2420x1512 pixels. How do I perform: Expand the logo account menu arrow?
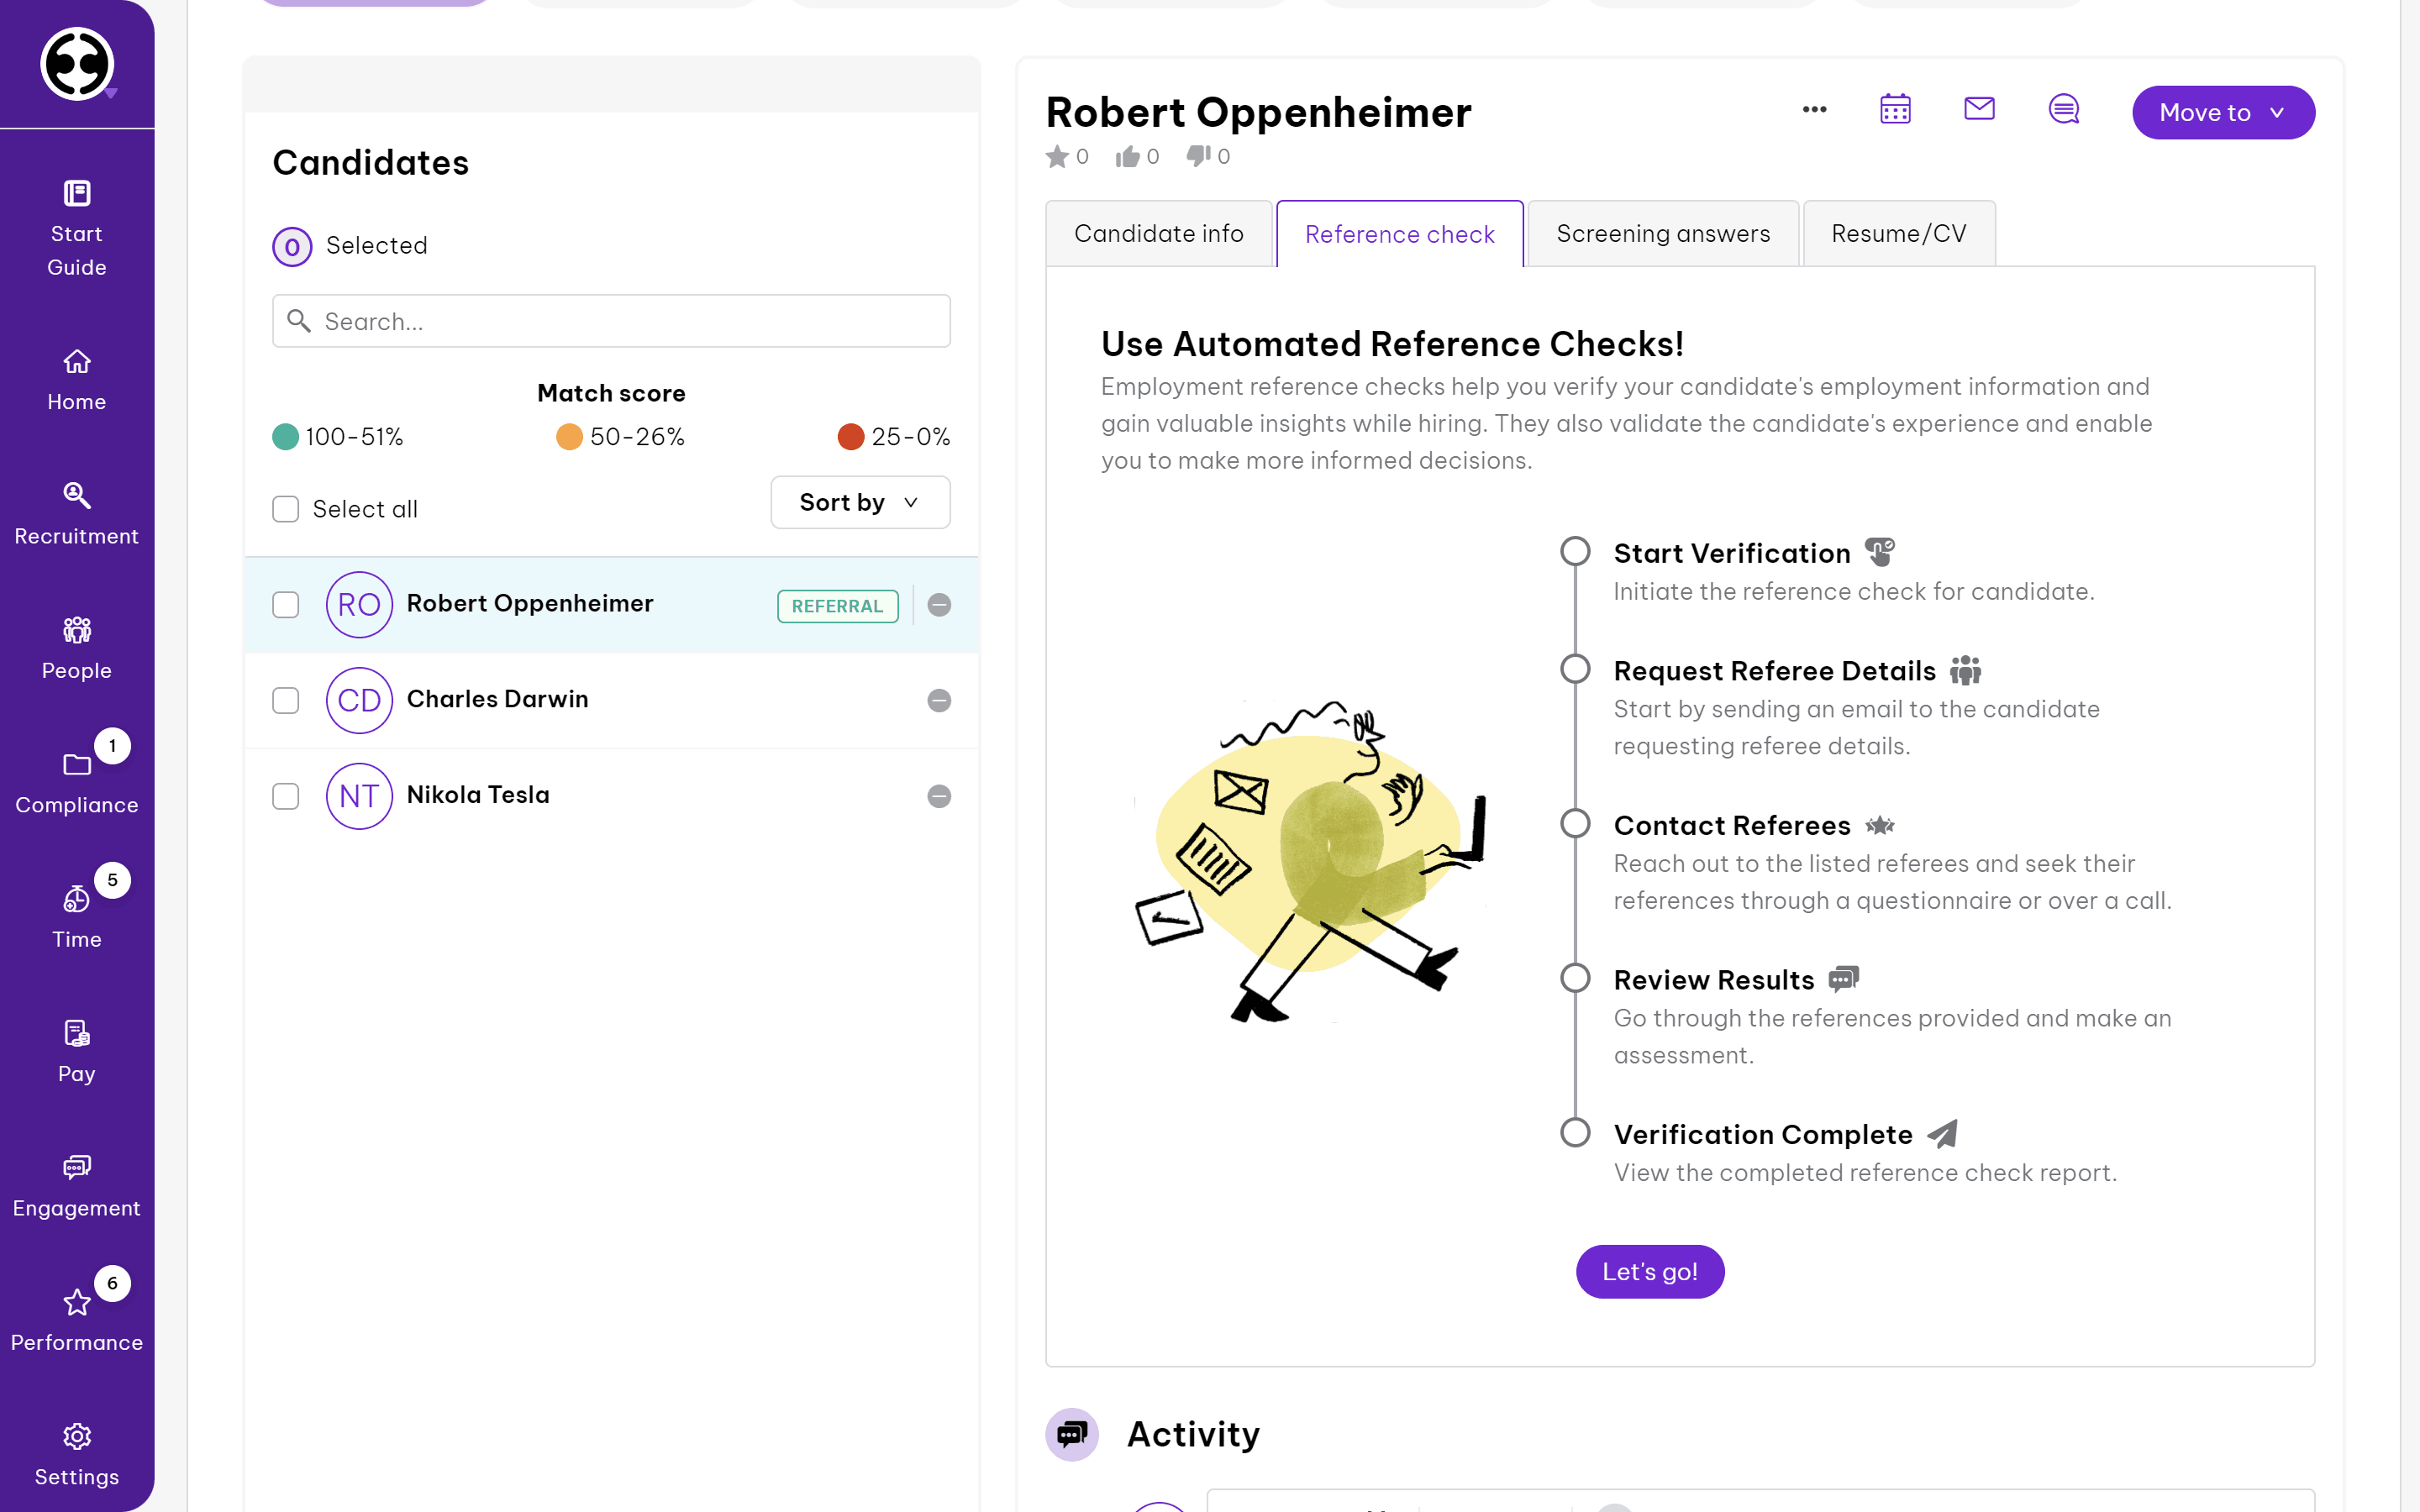(111, 94)
